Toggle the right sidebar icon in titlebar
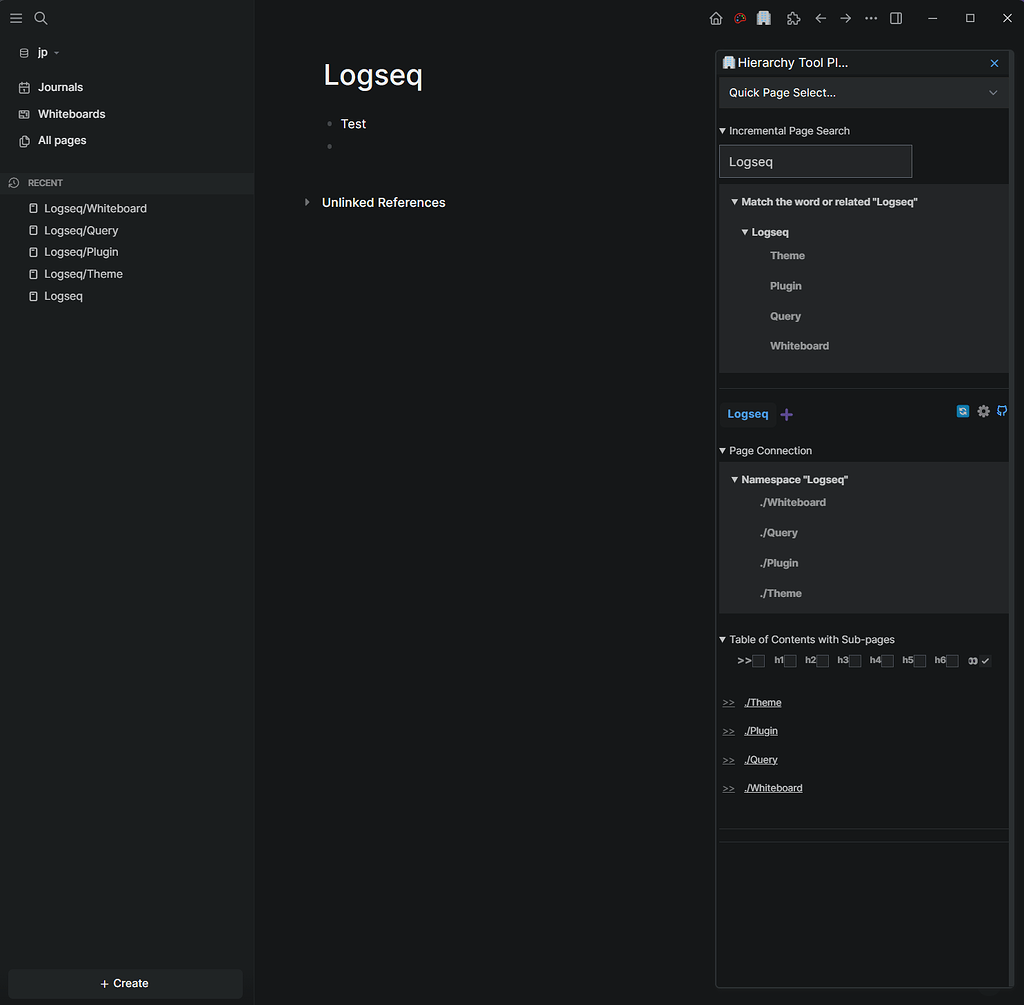Image resolution: width=1024 pixels, height=1005 pixels. click(894, 18)
